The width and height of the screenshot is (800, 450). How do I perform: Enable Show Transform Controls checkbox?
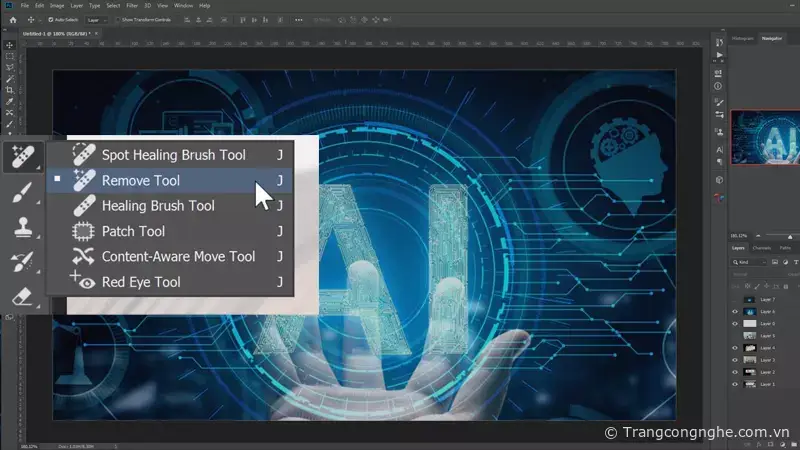point(116,19)
